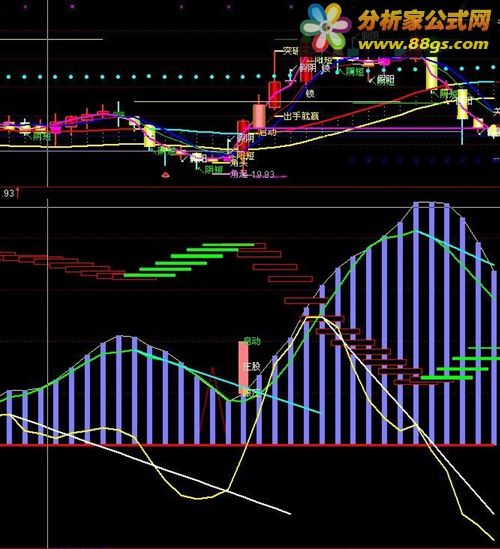Click the 出手就赢 signal label
This screenshot has width=500, height=549.
[x=301, y=116]
